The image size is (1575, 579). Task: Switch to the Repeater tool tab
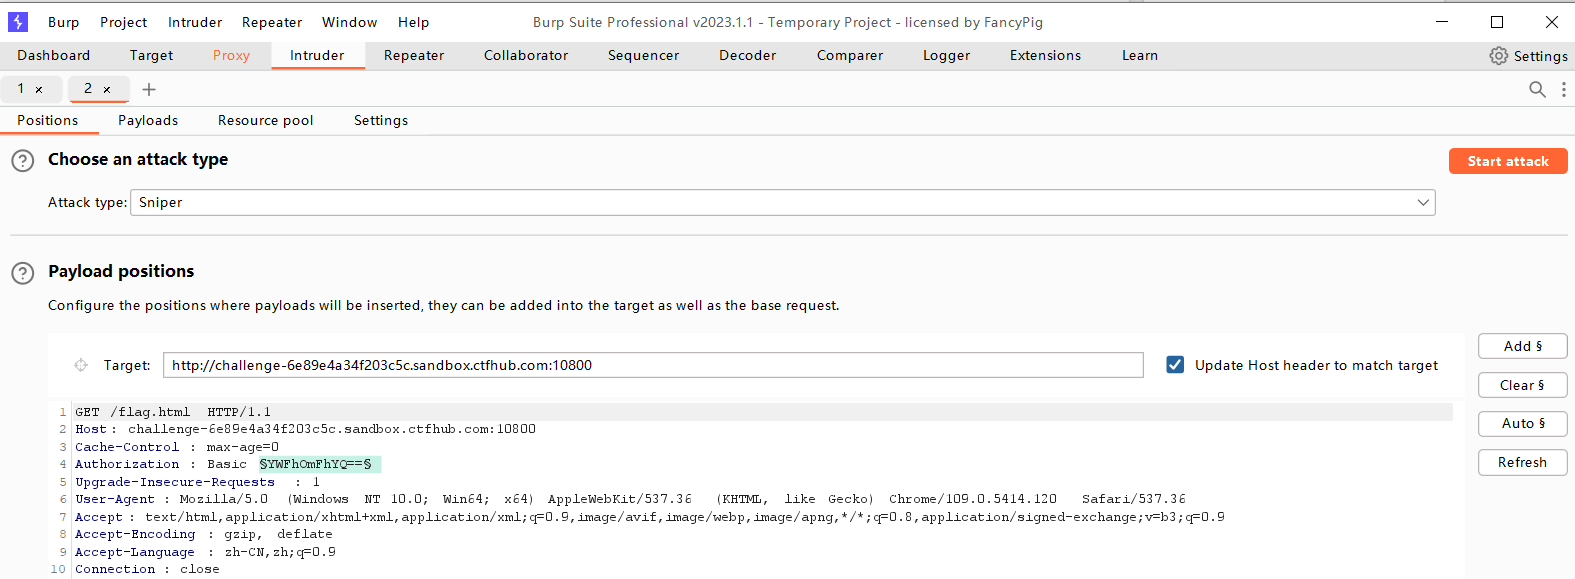click(414, 56)
